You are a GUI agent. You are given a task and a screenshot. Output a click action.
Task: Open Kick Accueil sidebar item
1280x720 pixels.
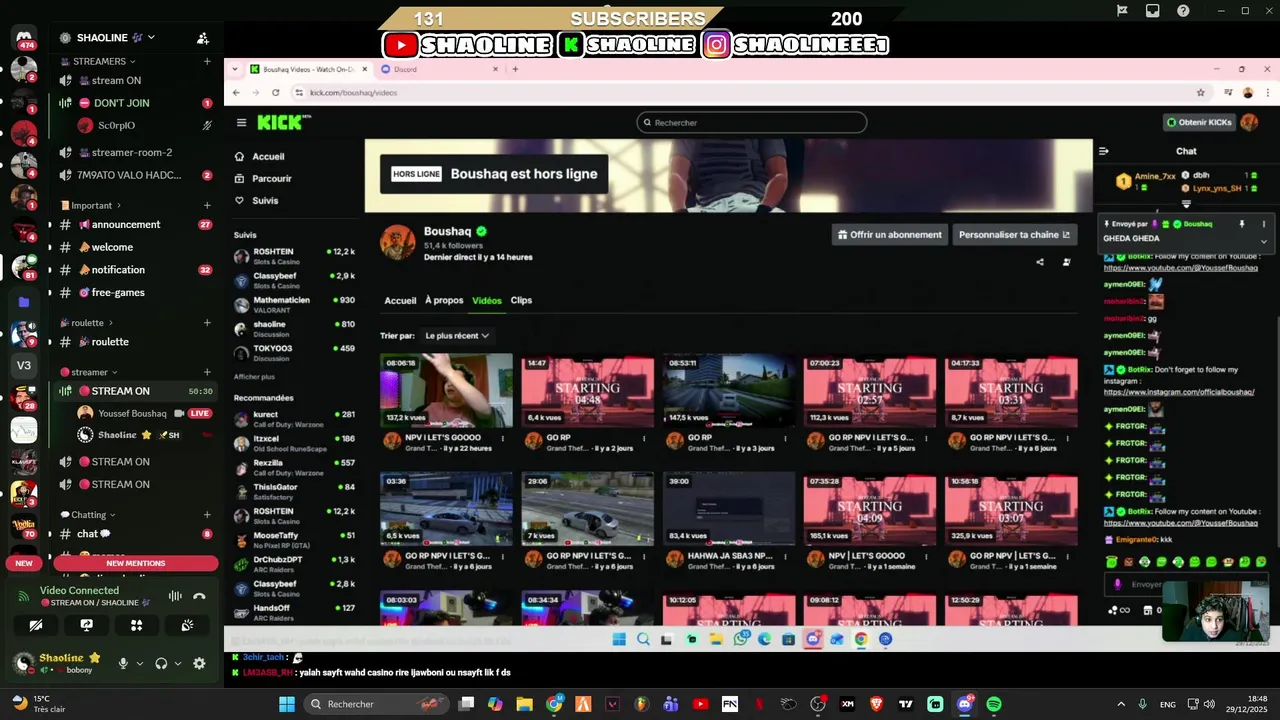pos(268,157)
